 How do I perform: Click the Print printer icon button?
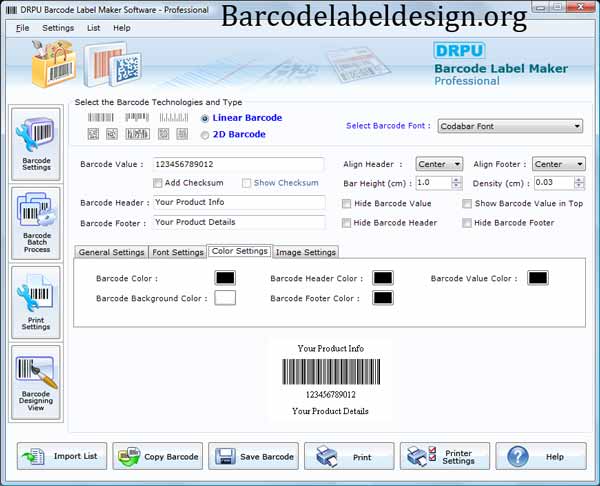coord(349,456)
